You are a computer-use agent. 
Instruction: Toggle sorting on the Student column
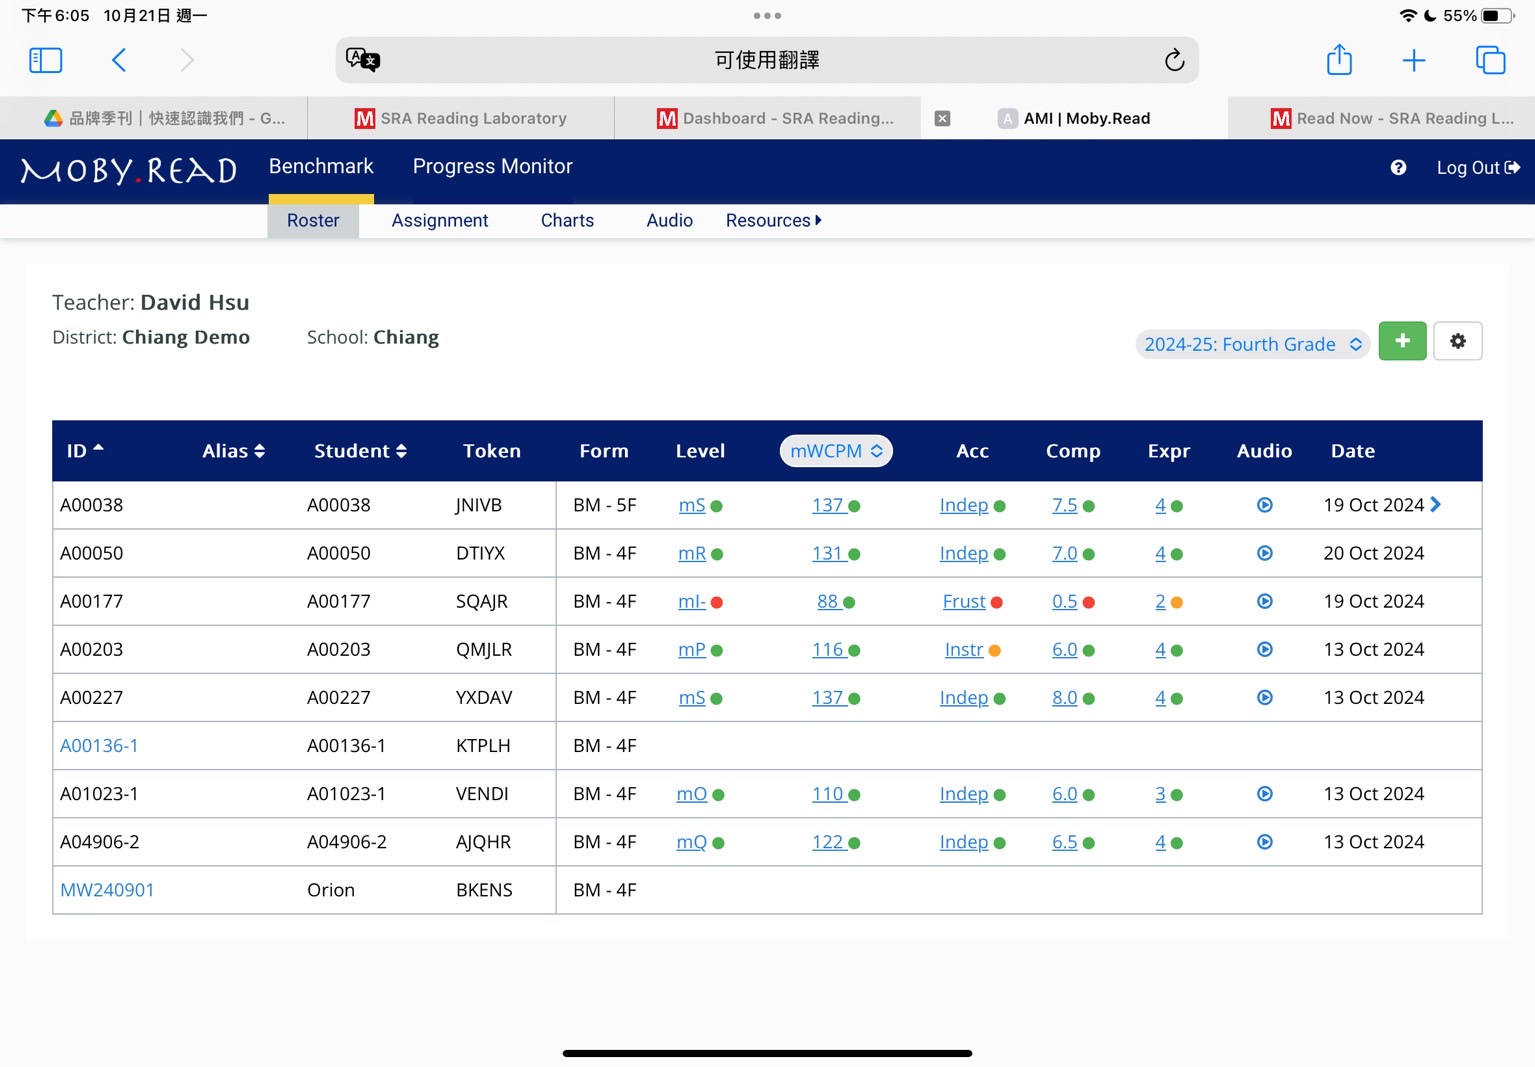pyautogui.click(x=360, y=451)
